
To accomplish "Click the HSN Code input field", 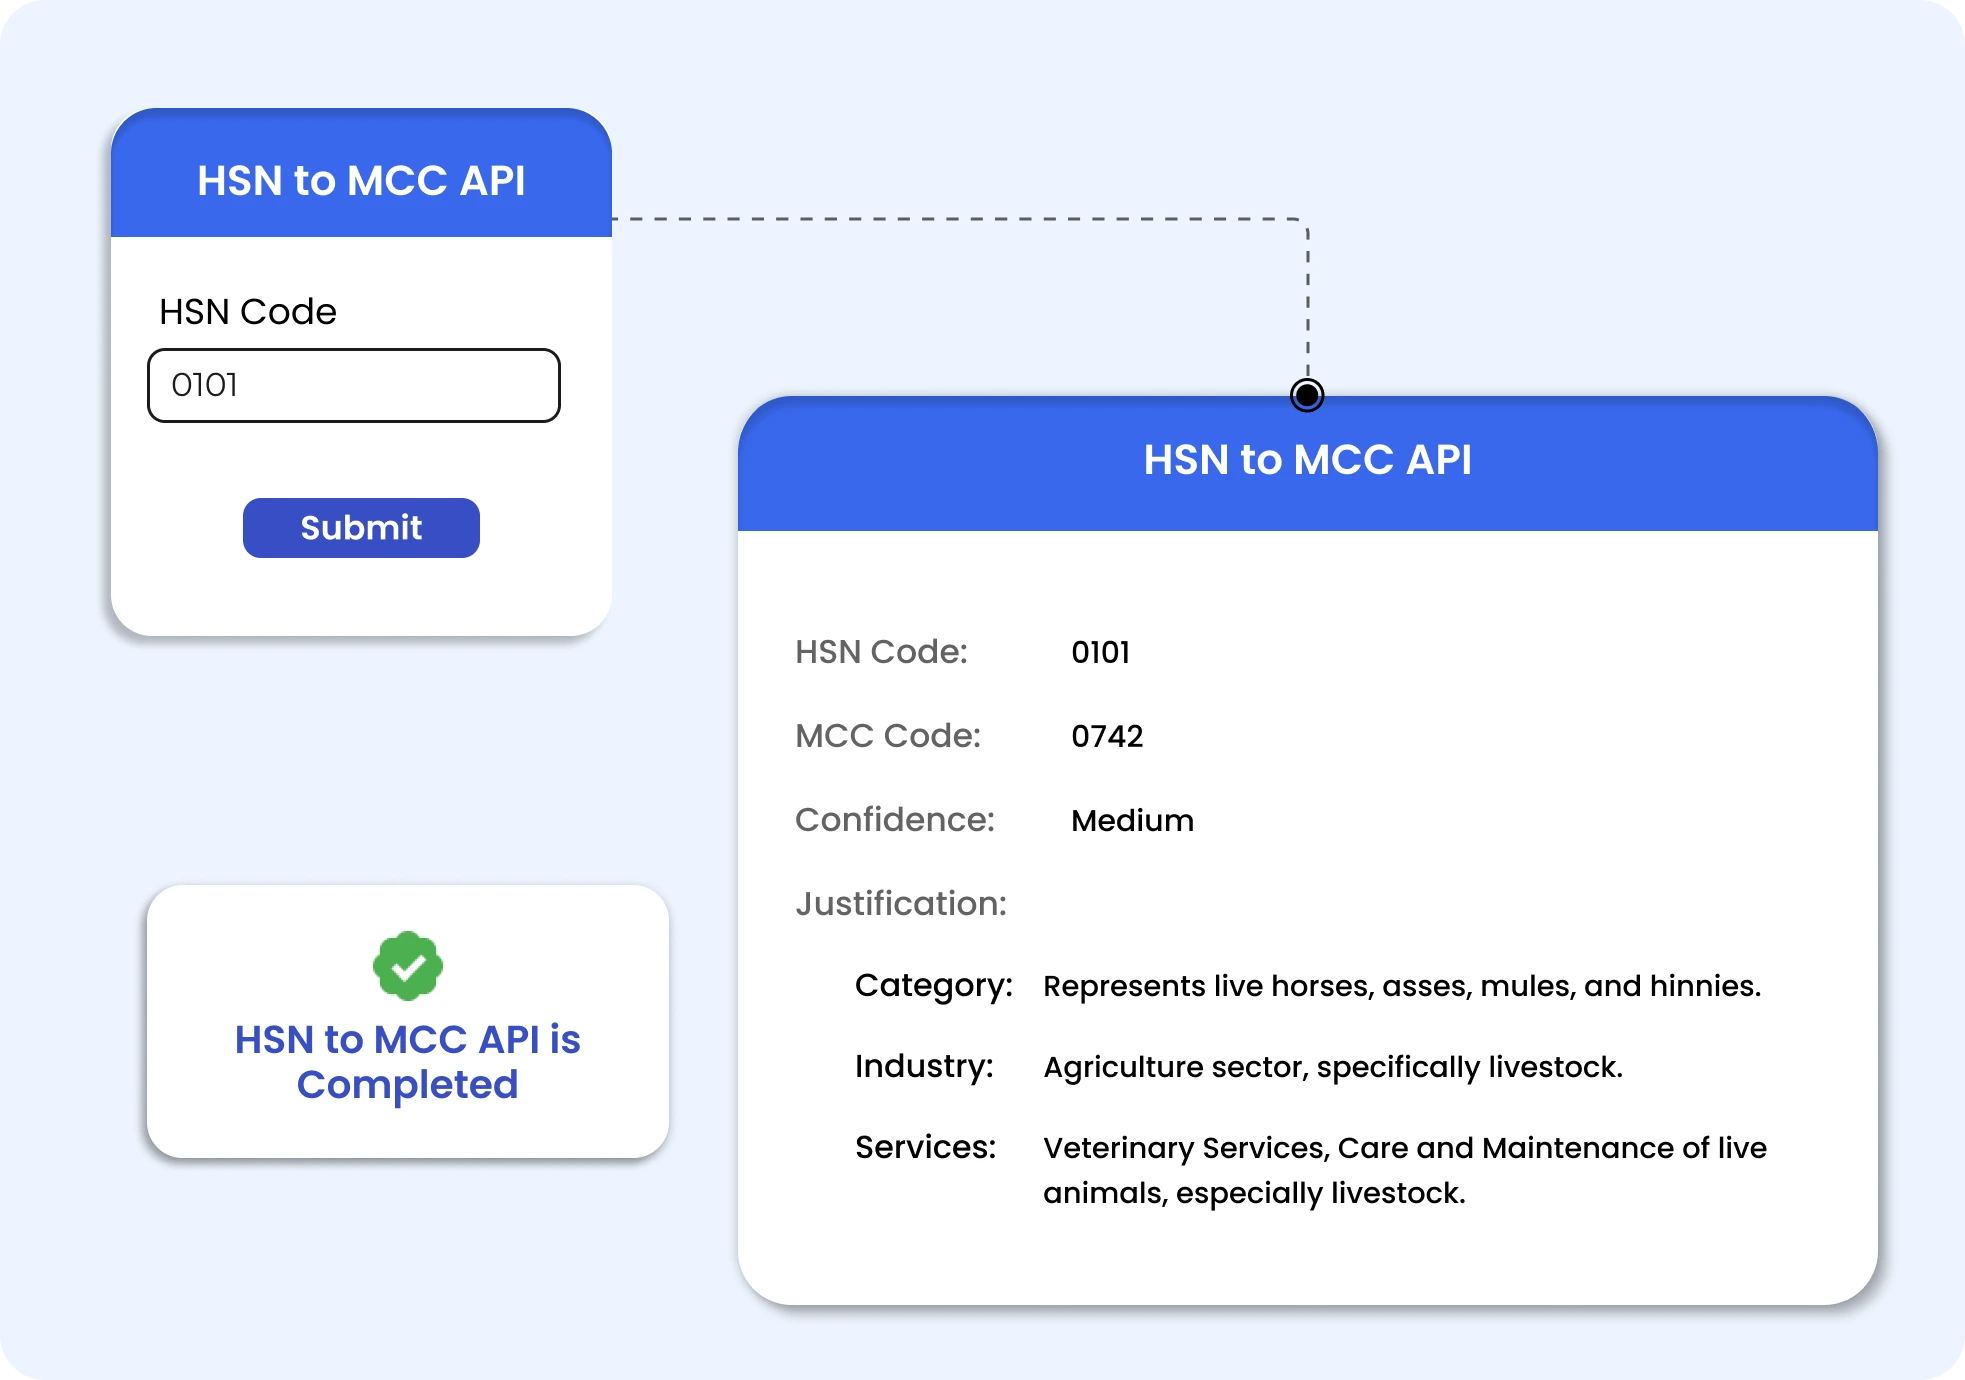I will pyautogui.click(x=354, y=385).
